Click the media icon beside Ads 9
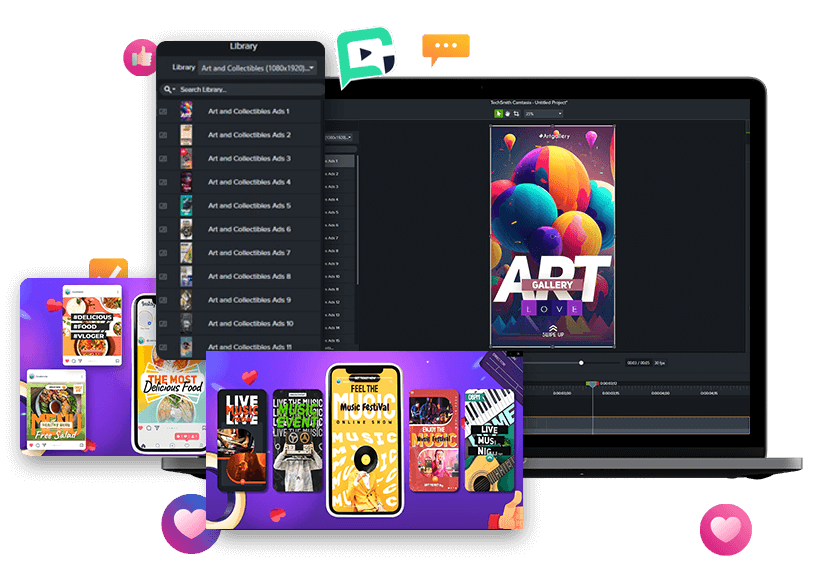The height and width of the screenshot is (564, 820). (x=164, y=300)
